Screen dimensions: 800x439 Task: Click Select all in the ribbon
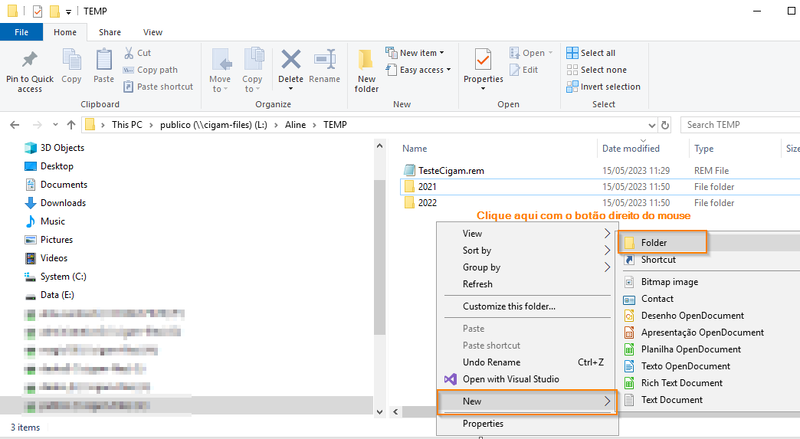(x=591, y=53)
